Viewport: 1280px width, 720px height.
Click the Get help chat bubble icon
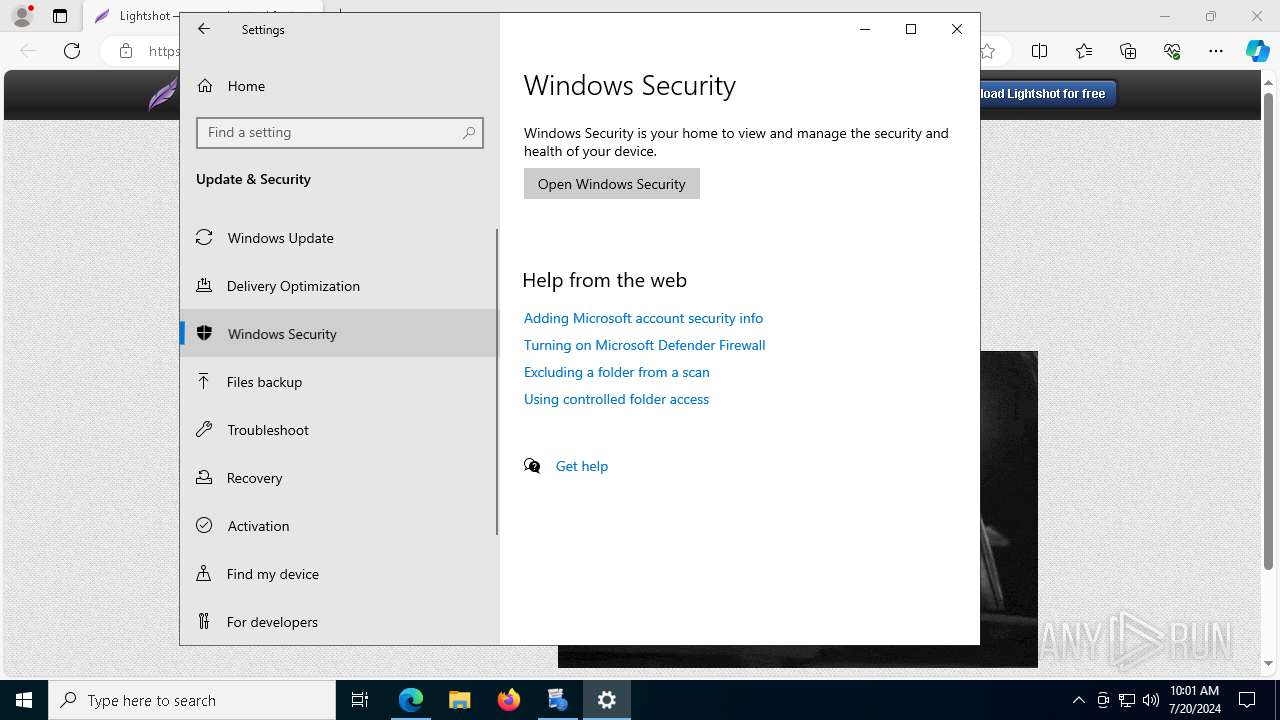click(x=532, y=466)
